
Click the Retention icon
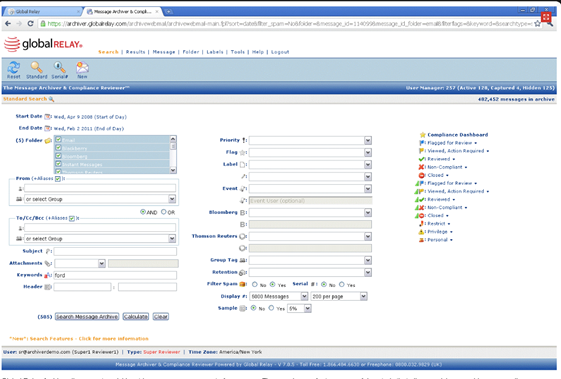(x=242, y=273)
